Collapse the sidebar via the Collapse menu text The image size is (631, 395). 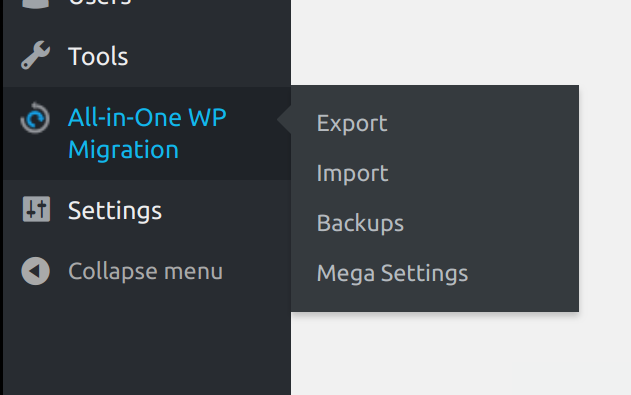(145, 272)
